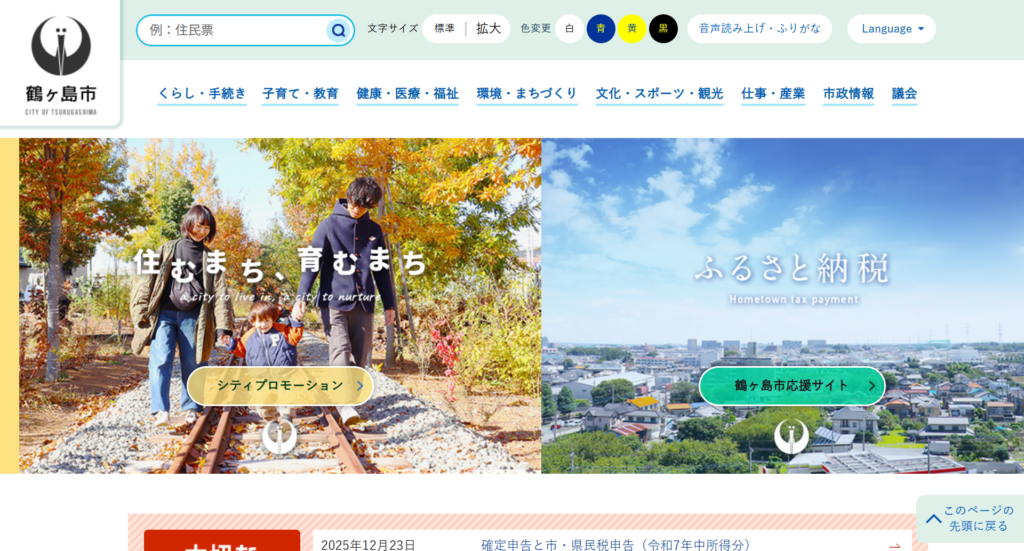This screenshot has width=1024, height=551.
Task: Open the Language dropdown
Action: [x=891, y=29]
